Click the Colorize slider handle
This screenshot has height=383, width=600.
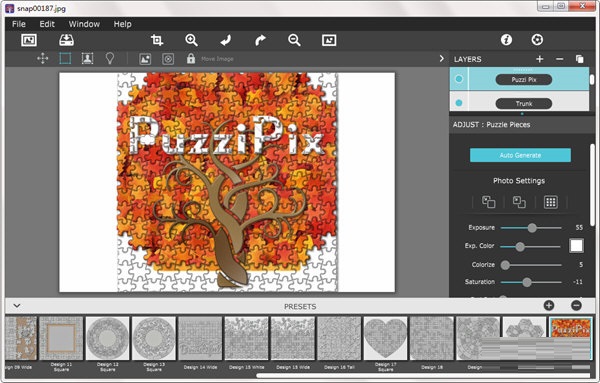pos(505,265)
